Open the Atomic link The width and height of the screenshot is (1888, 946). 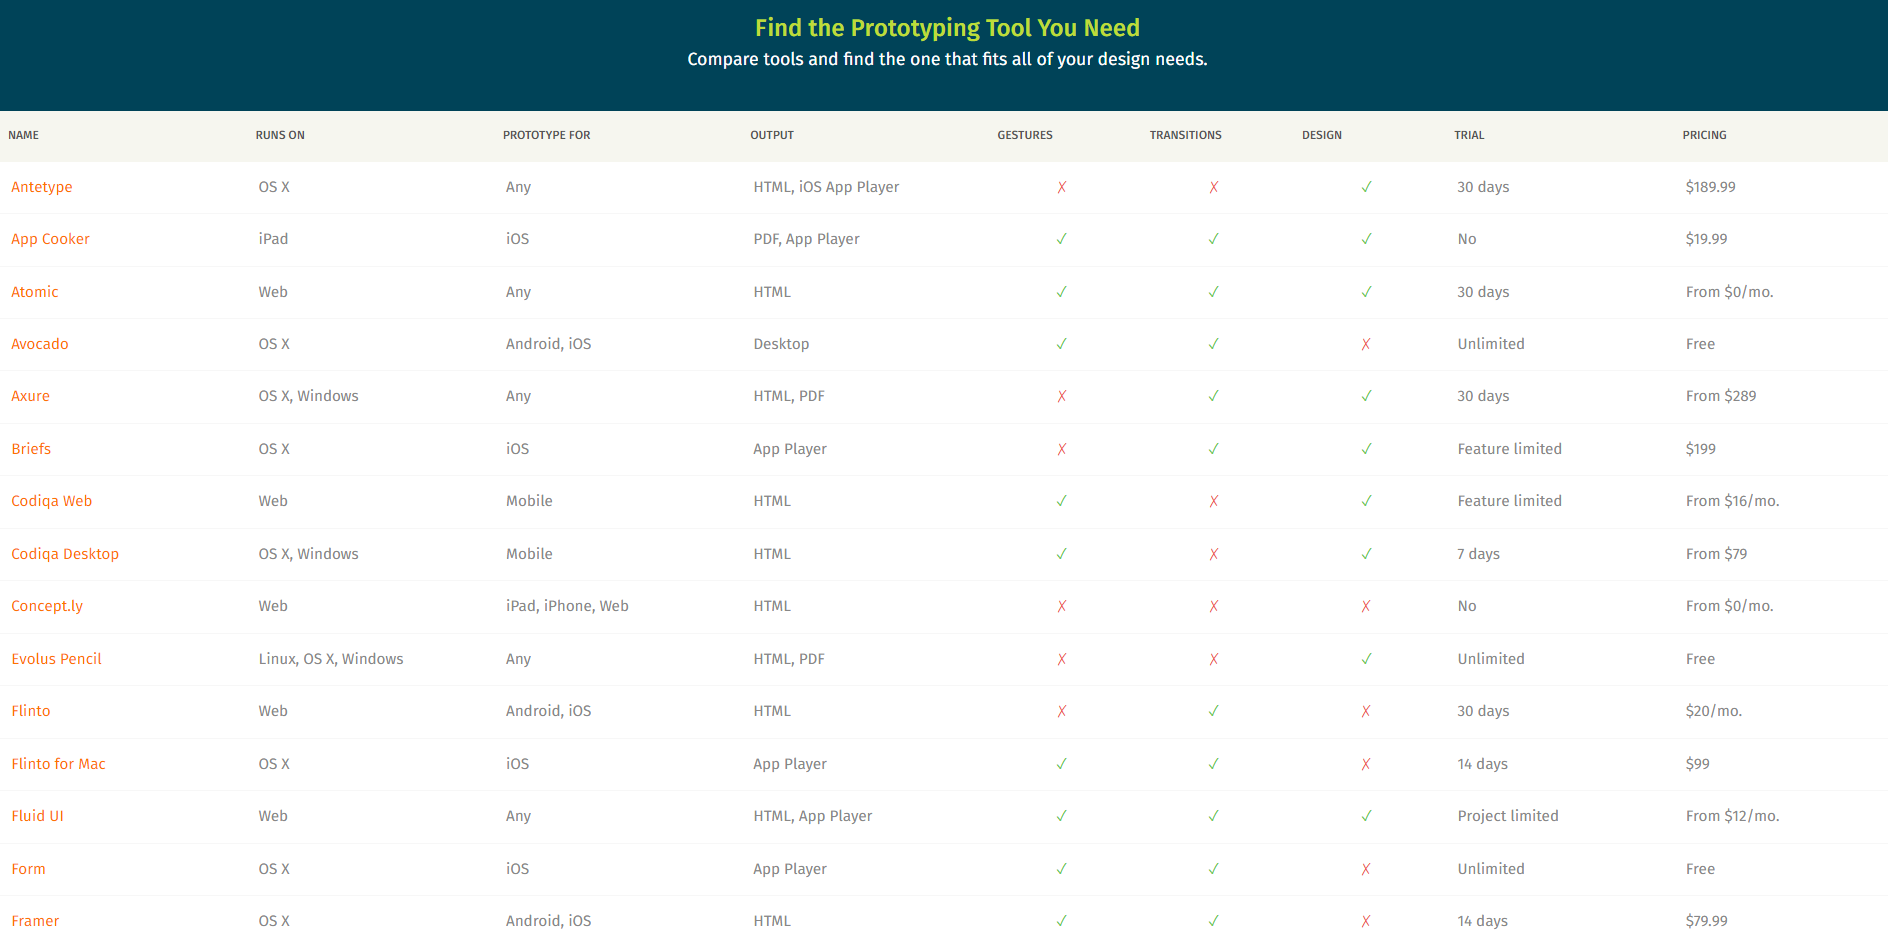(x=35, y=292)
